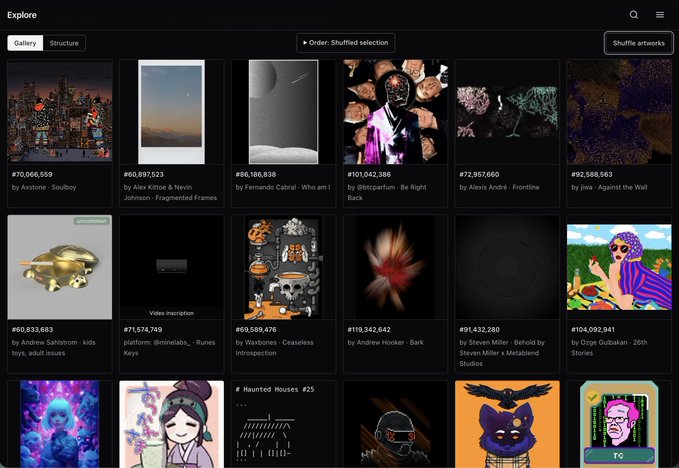679x468 pixels.
Task: Open the Behold dark circle artwork
Action: [507, 267]
